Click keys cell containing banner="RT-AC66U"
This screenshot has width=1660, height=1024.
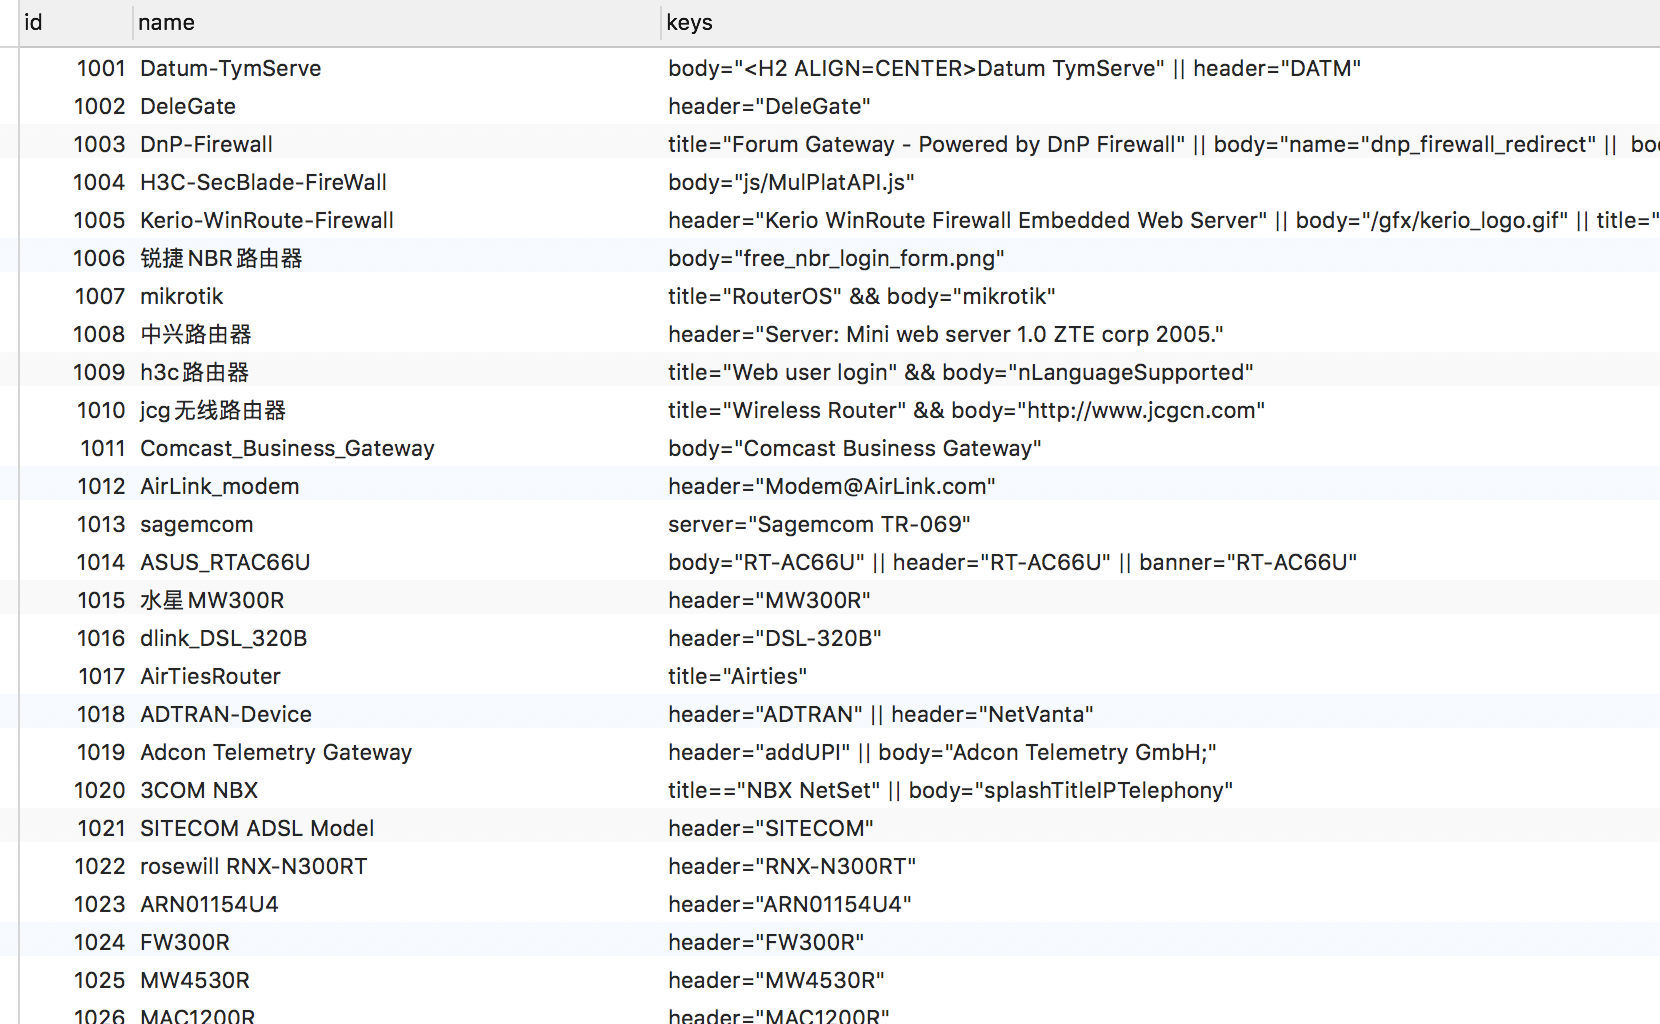point(1161,562)
